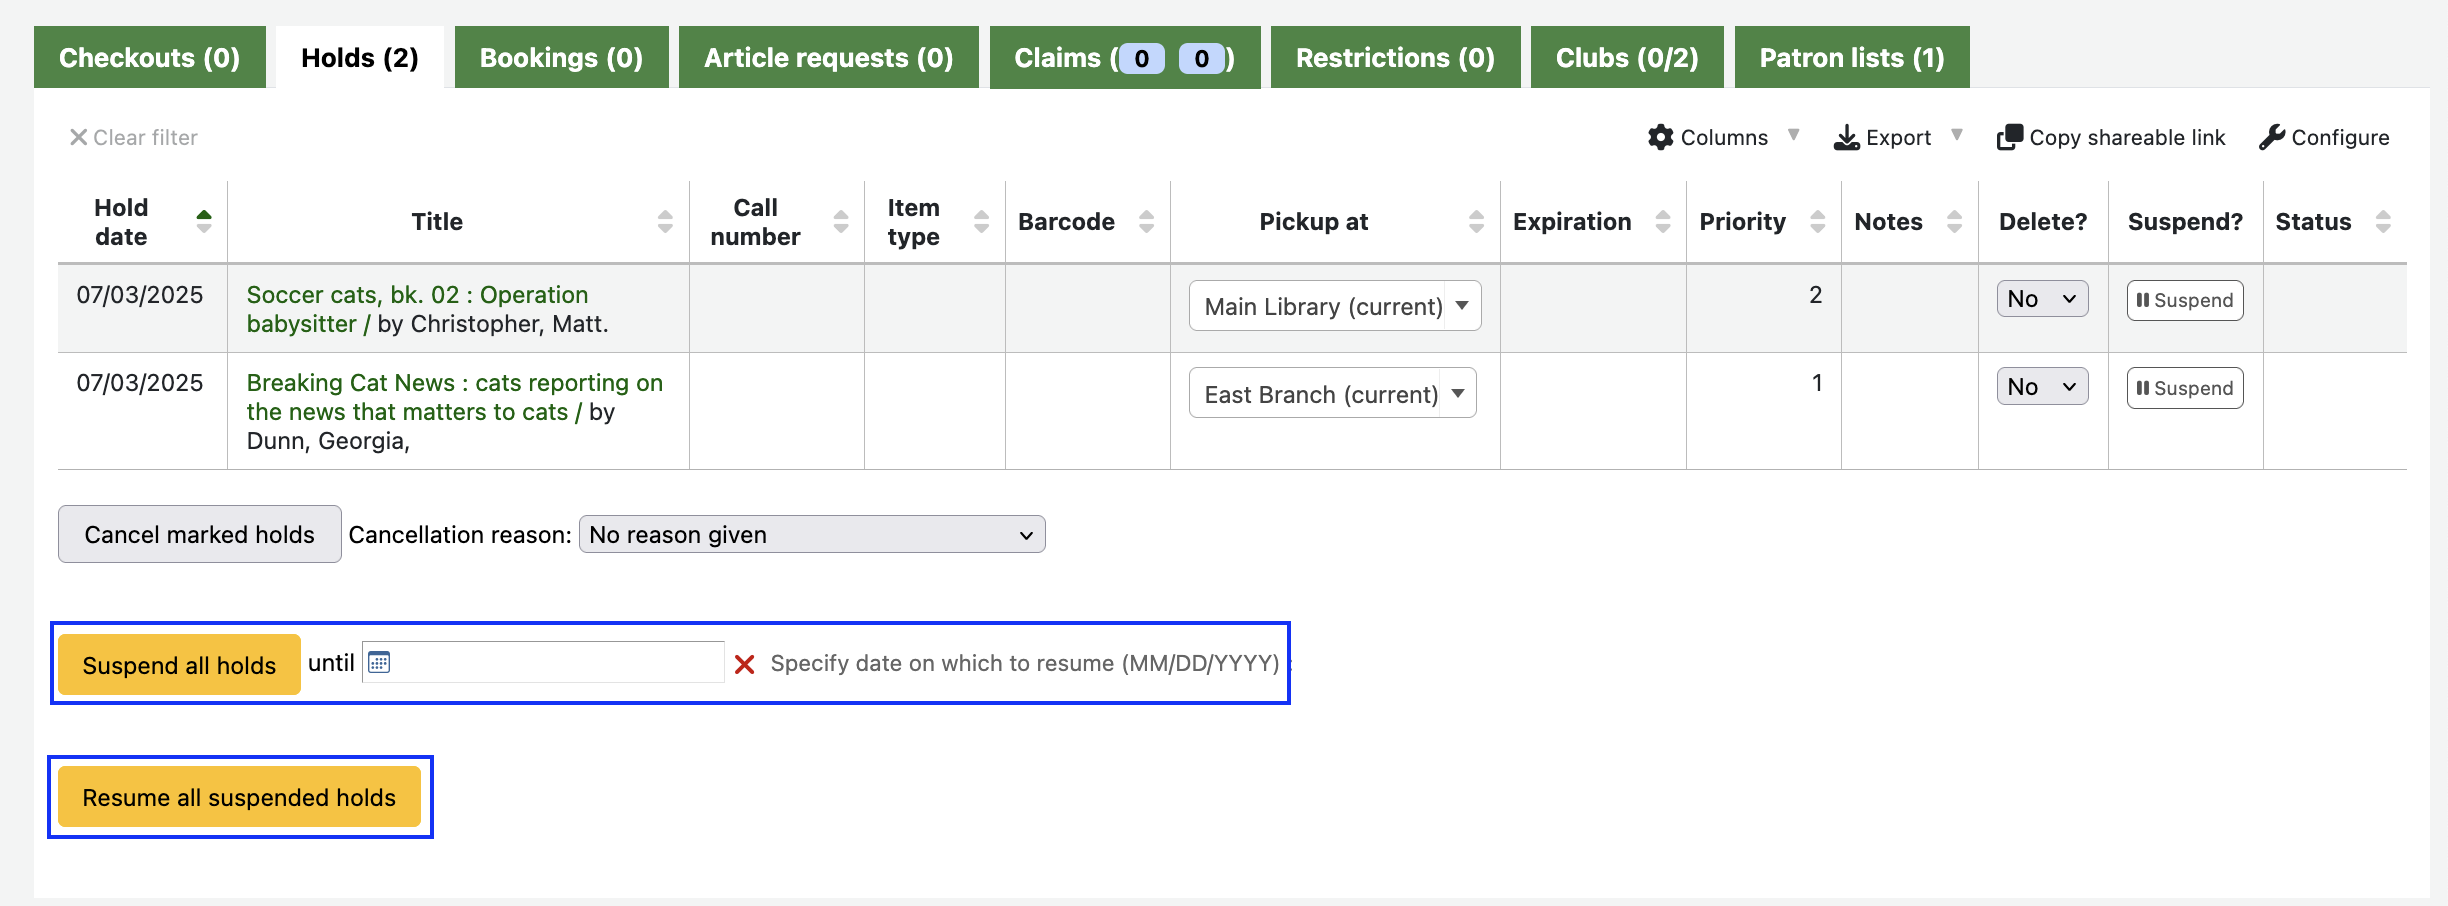The image size is (2448, 906).
Task: Click the Configure wrench icon
Action: (x=2271, y=137)
